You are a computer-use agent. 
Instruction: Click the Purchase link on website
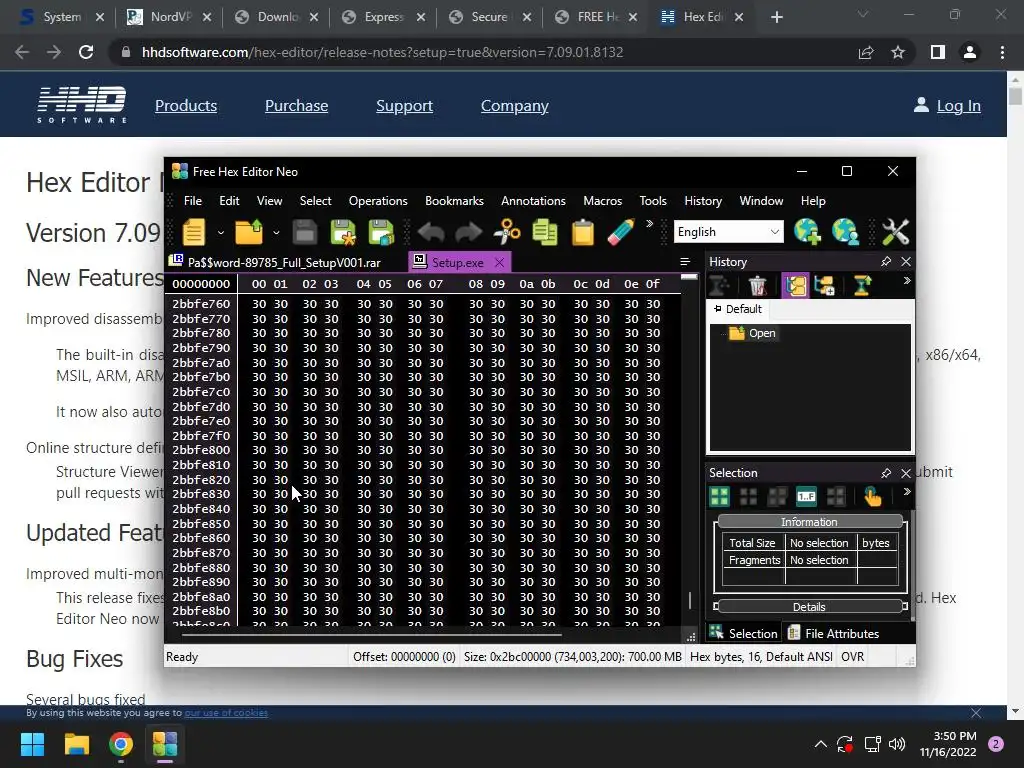pos(296,106)
